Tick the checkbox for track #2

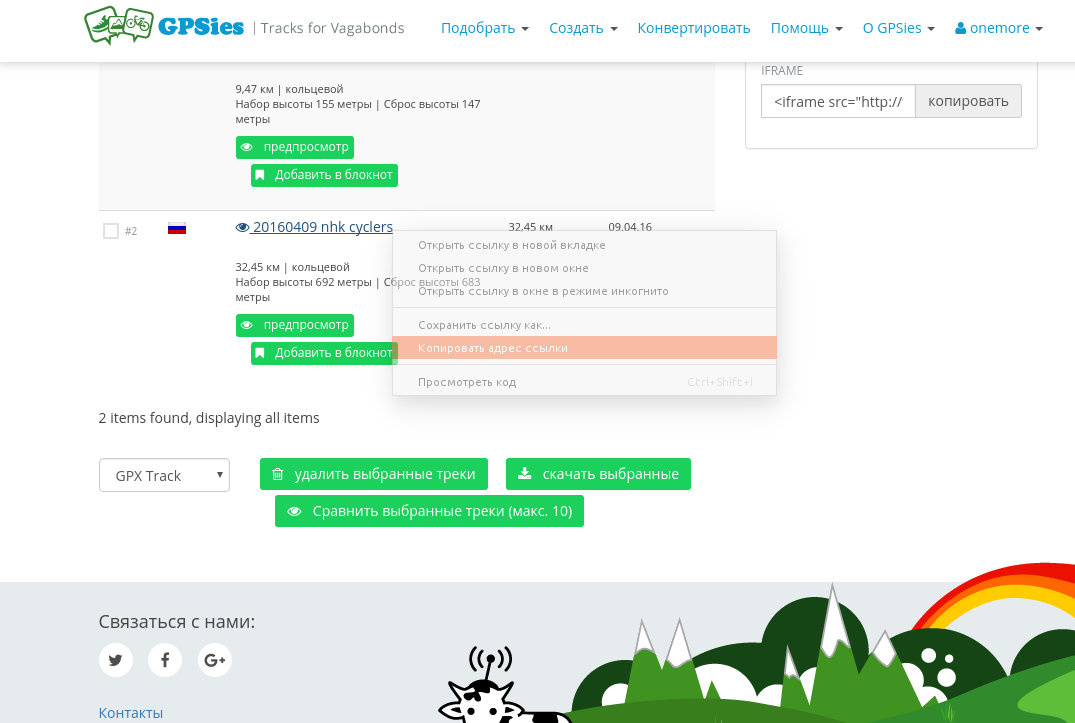(111, 231)
